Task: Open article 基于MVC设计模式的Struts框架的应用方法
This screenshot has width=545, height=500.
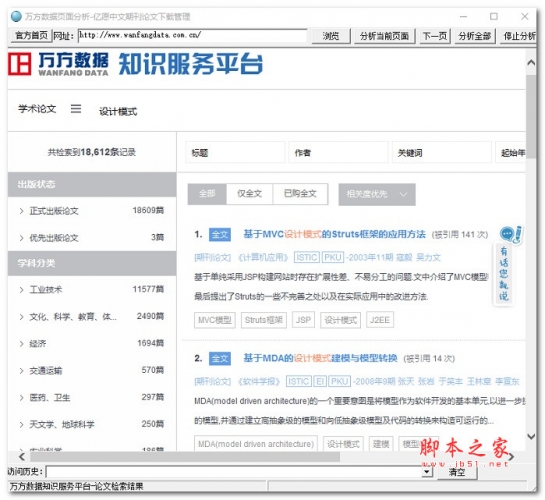Action: pos(334,234)
